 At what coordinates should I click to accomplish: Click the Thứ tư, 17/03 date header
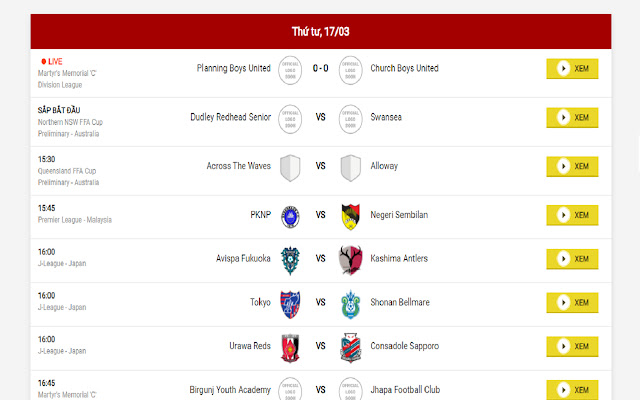point(320,32)
